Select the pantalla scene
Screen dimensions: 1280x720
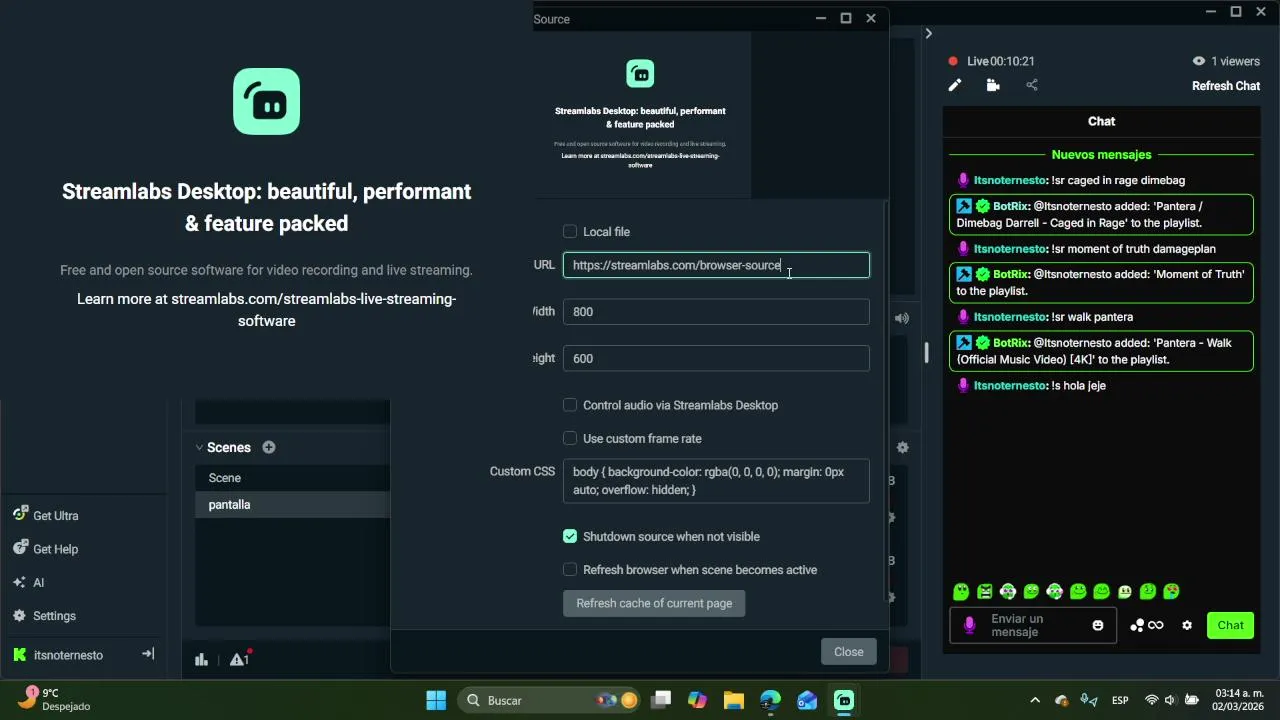pyautogui.click(x=292, y=505)
